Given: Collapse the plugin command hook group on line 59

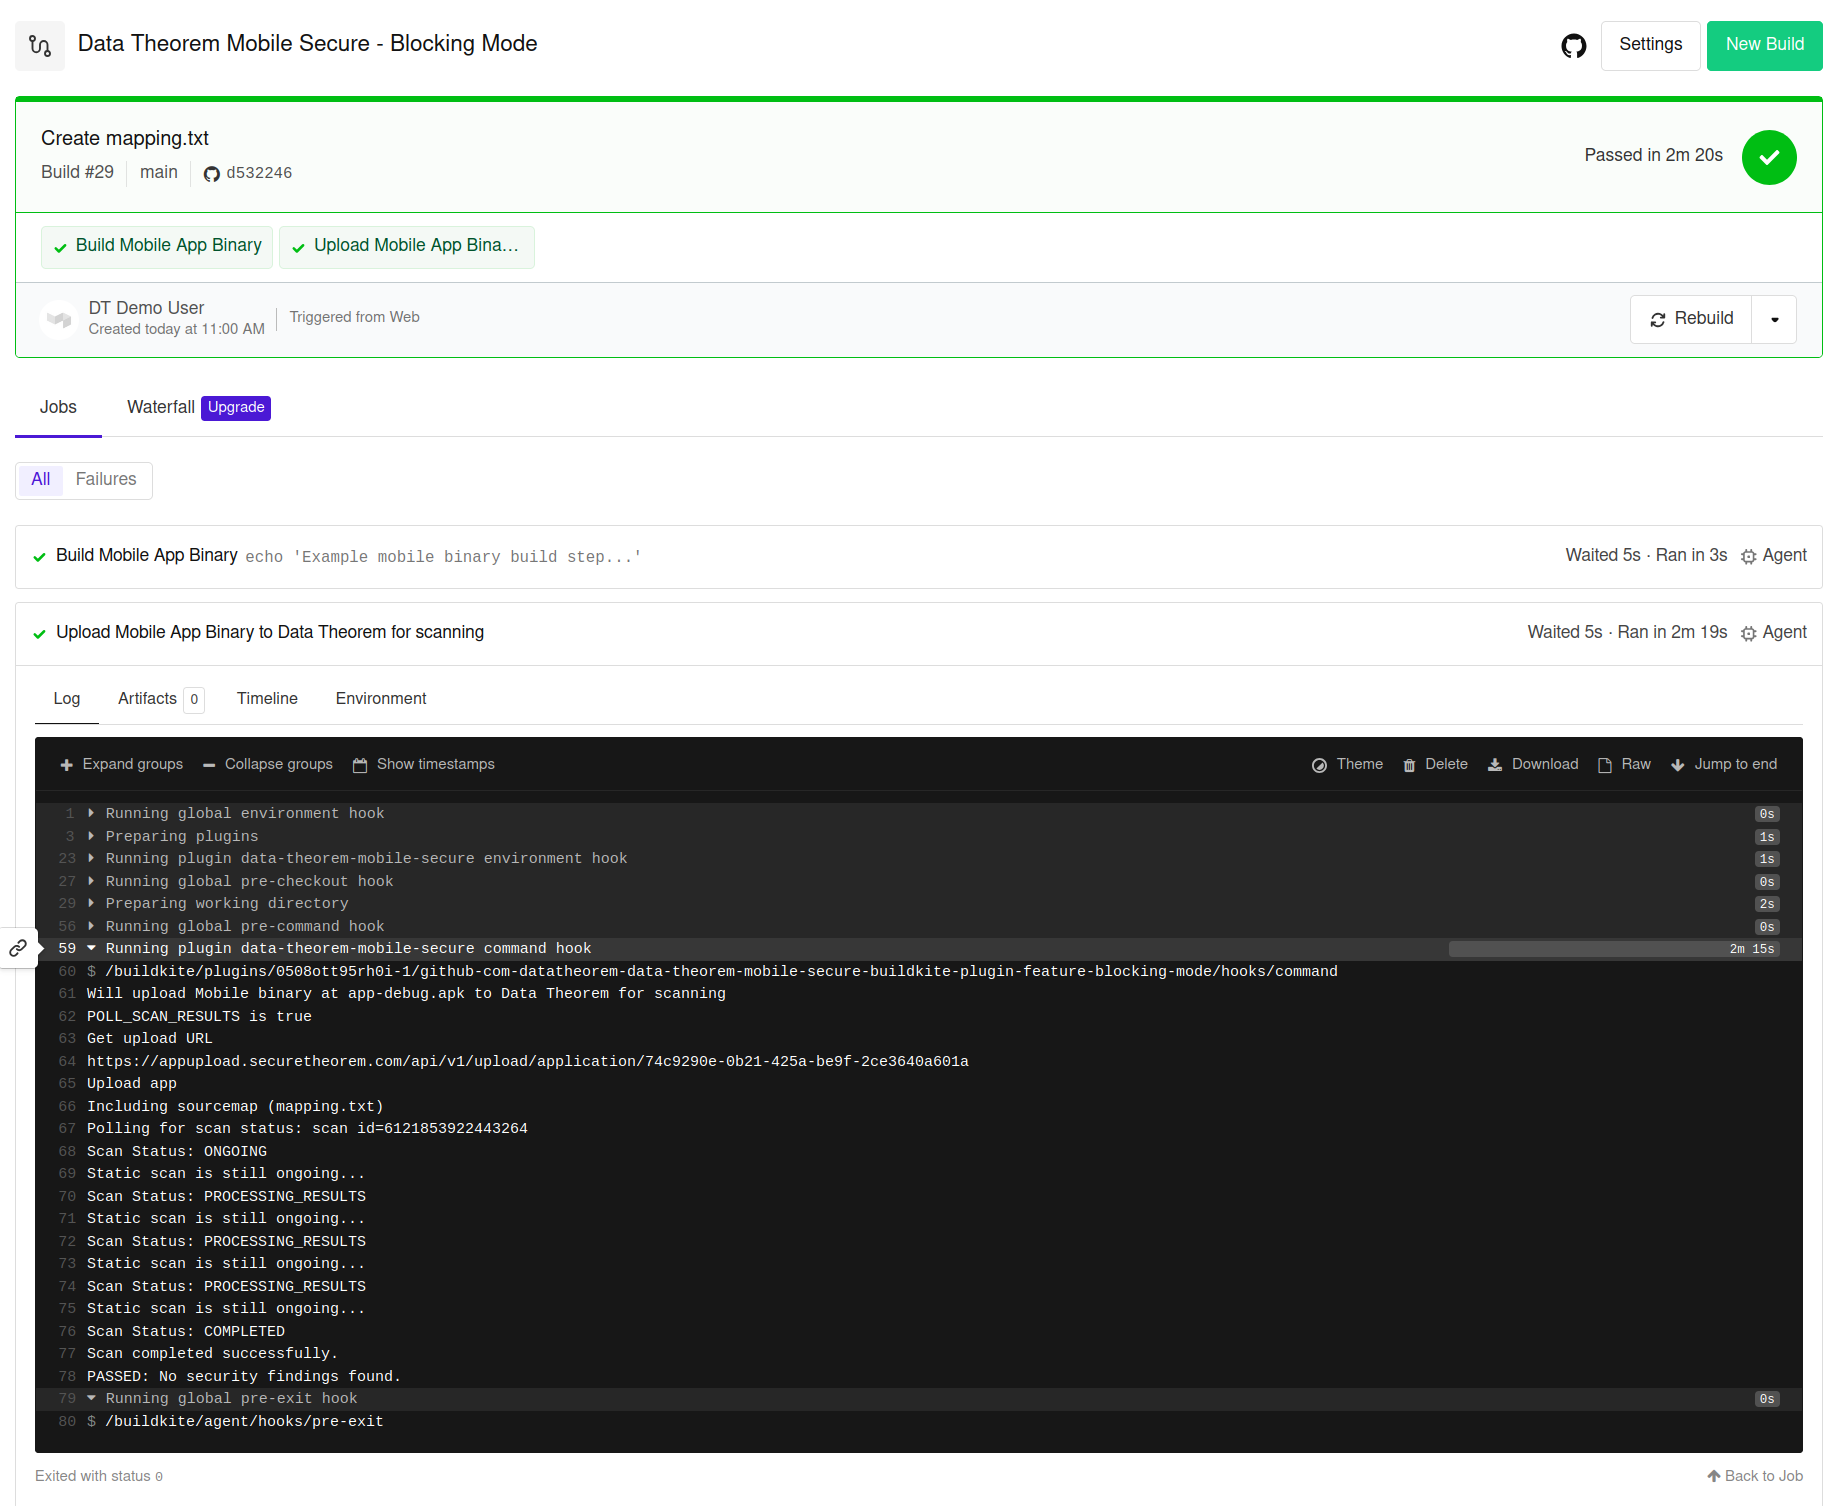Looking at the screenshot, I should (91, 948).
